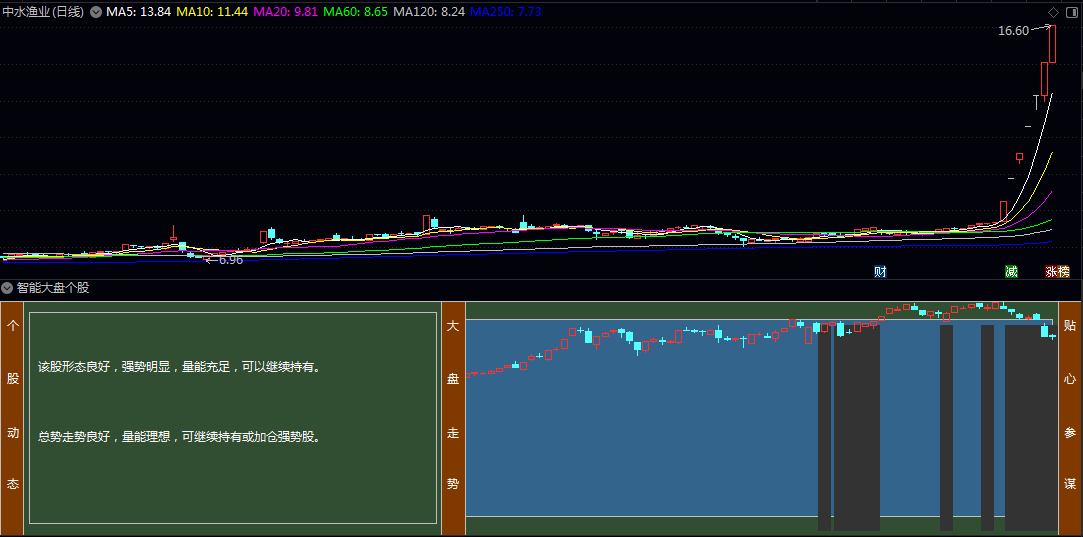This screenshot has width=1083, height=537.
Task: Click the 中水渔业(日线) stock title
Action: tap(44, 12)
